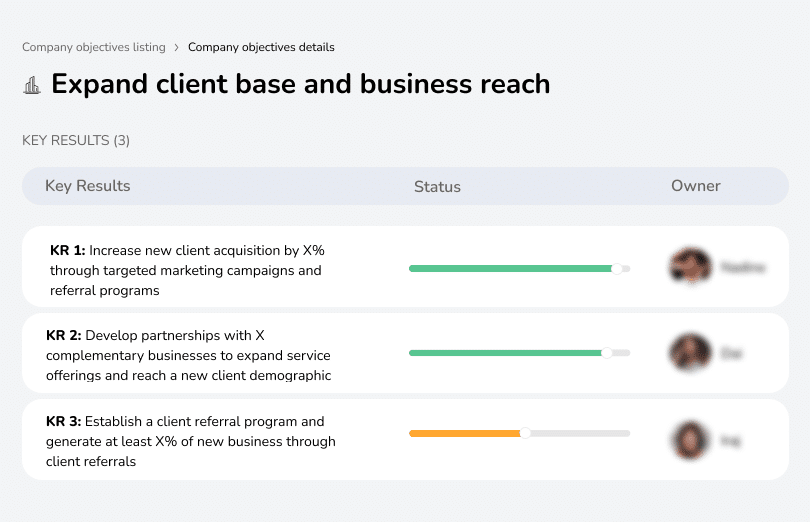Click the KR 2 owner avatar
This screenshot has width=810, height=522.
coord(690,352)
